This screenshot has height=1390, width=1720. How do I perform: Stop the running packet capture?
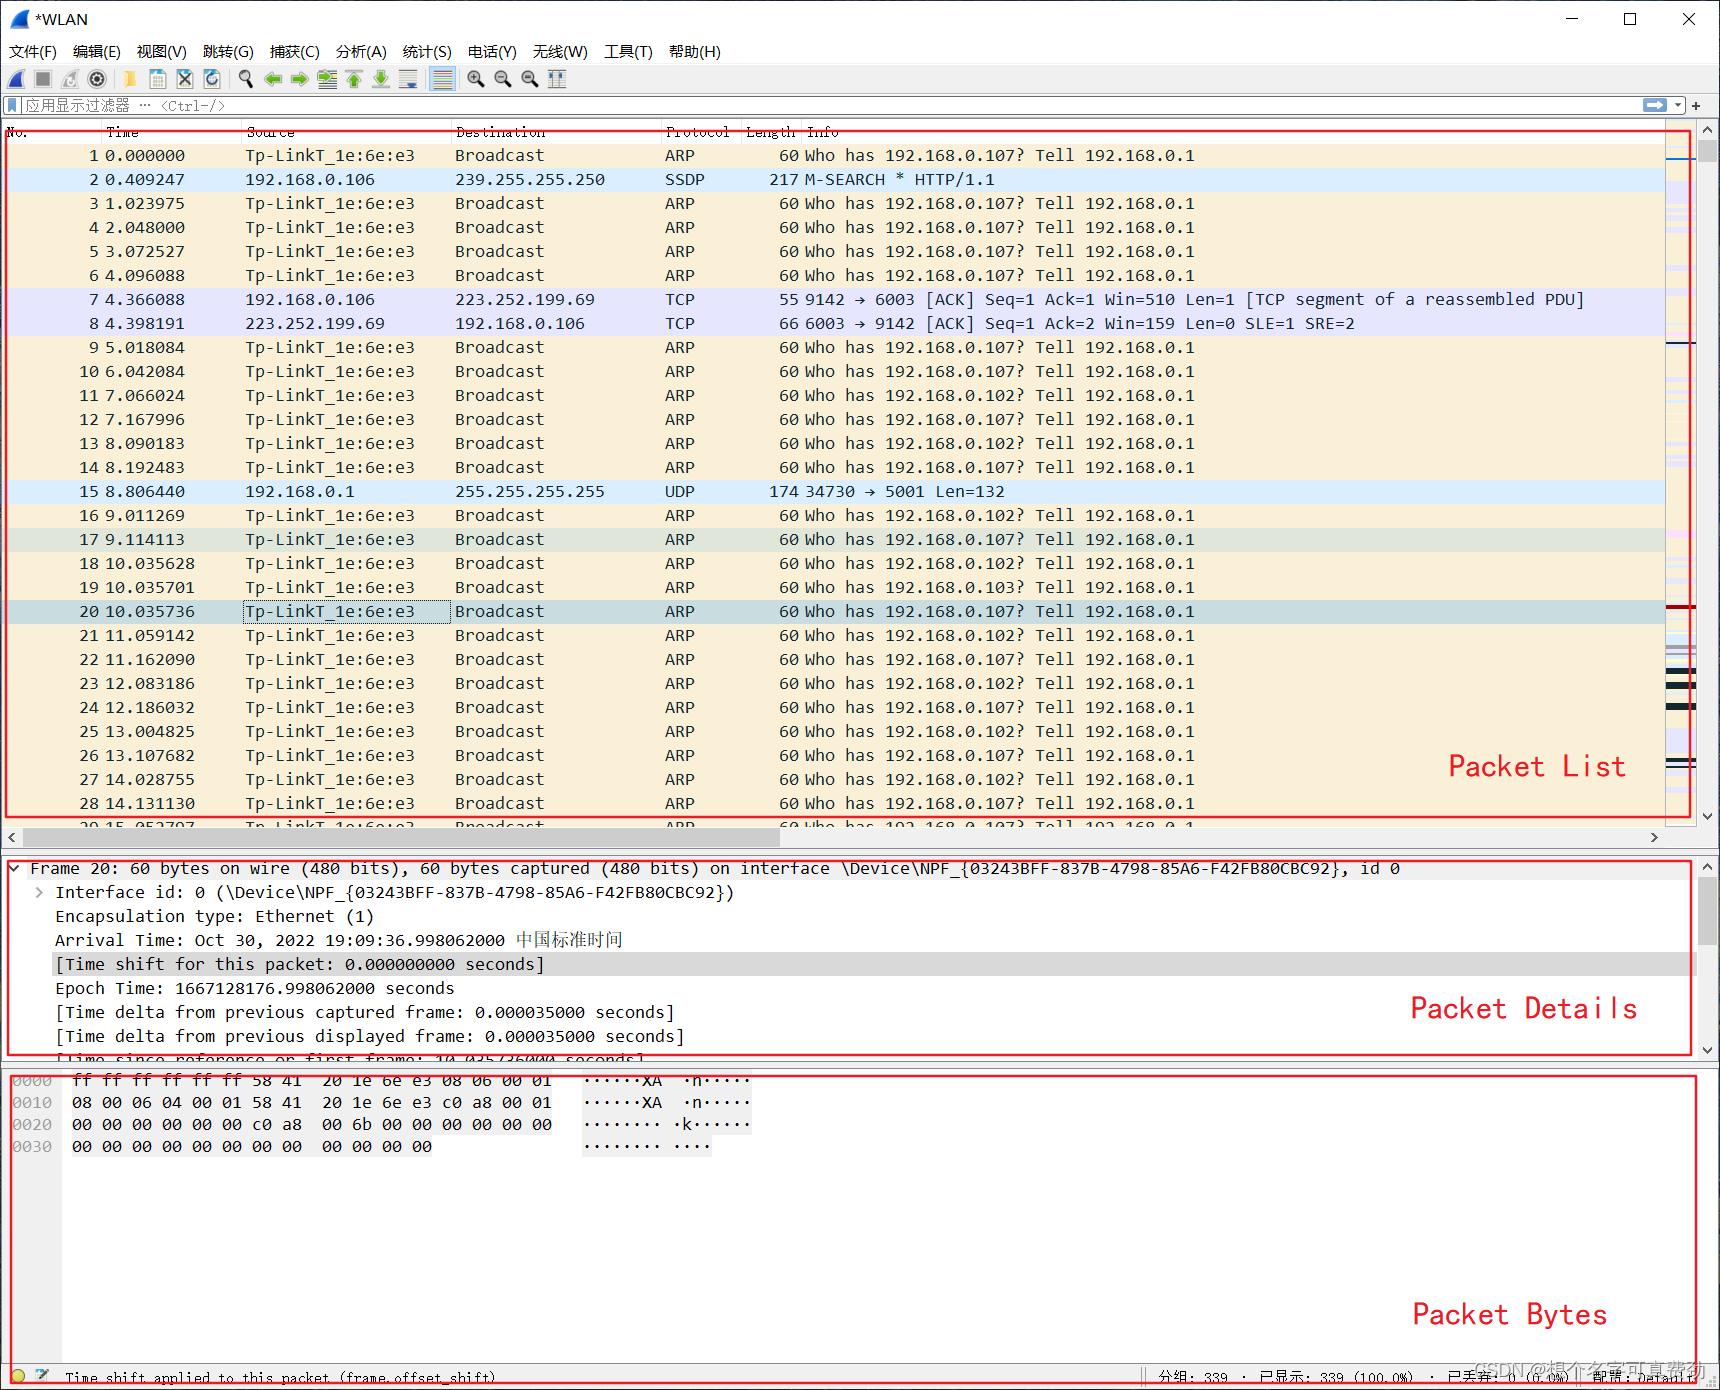pos(43,79)
